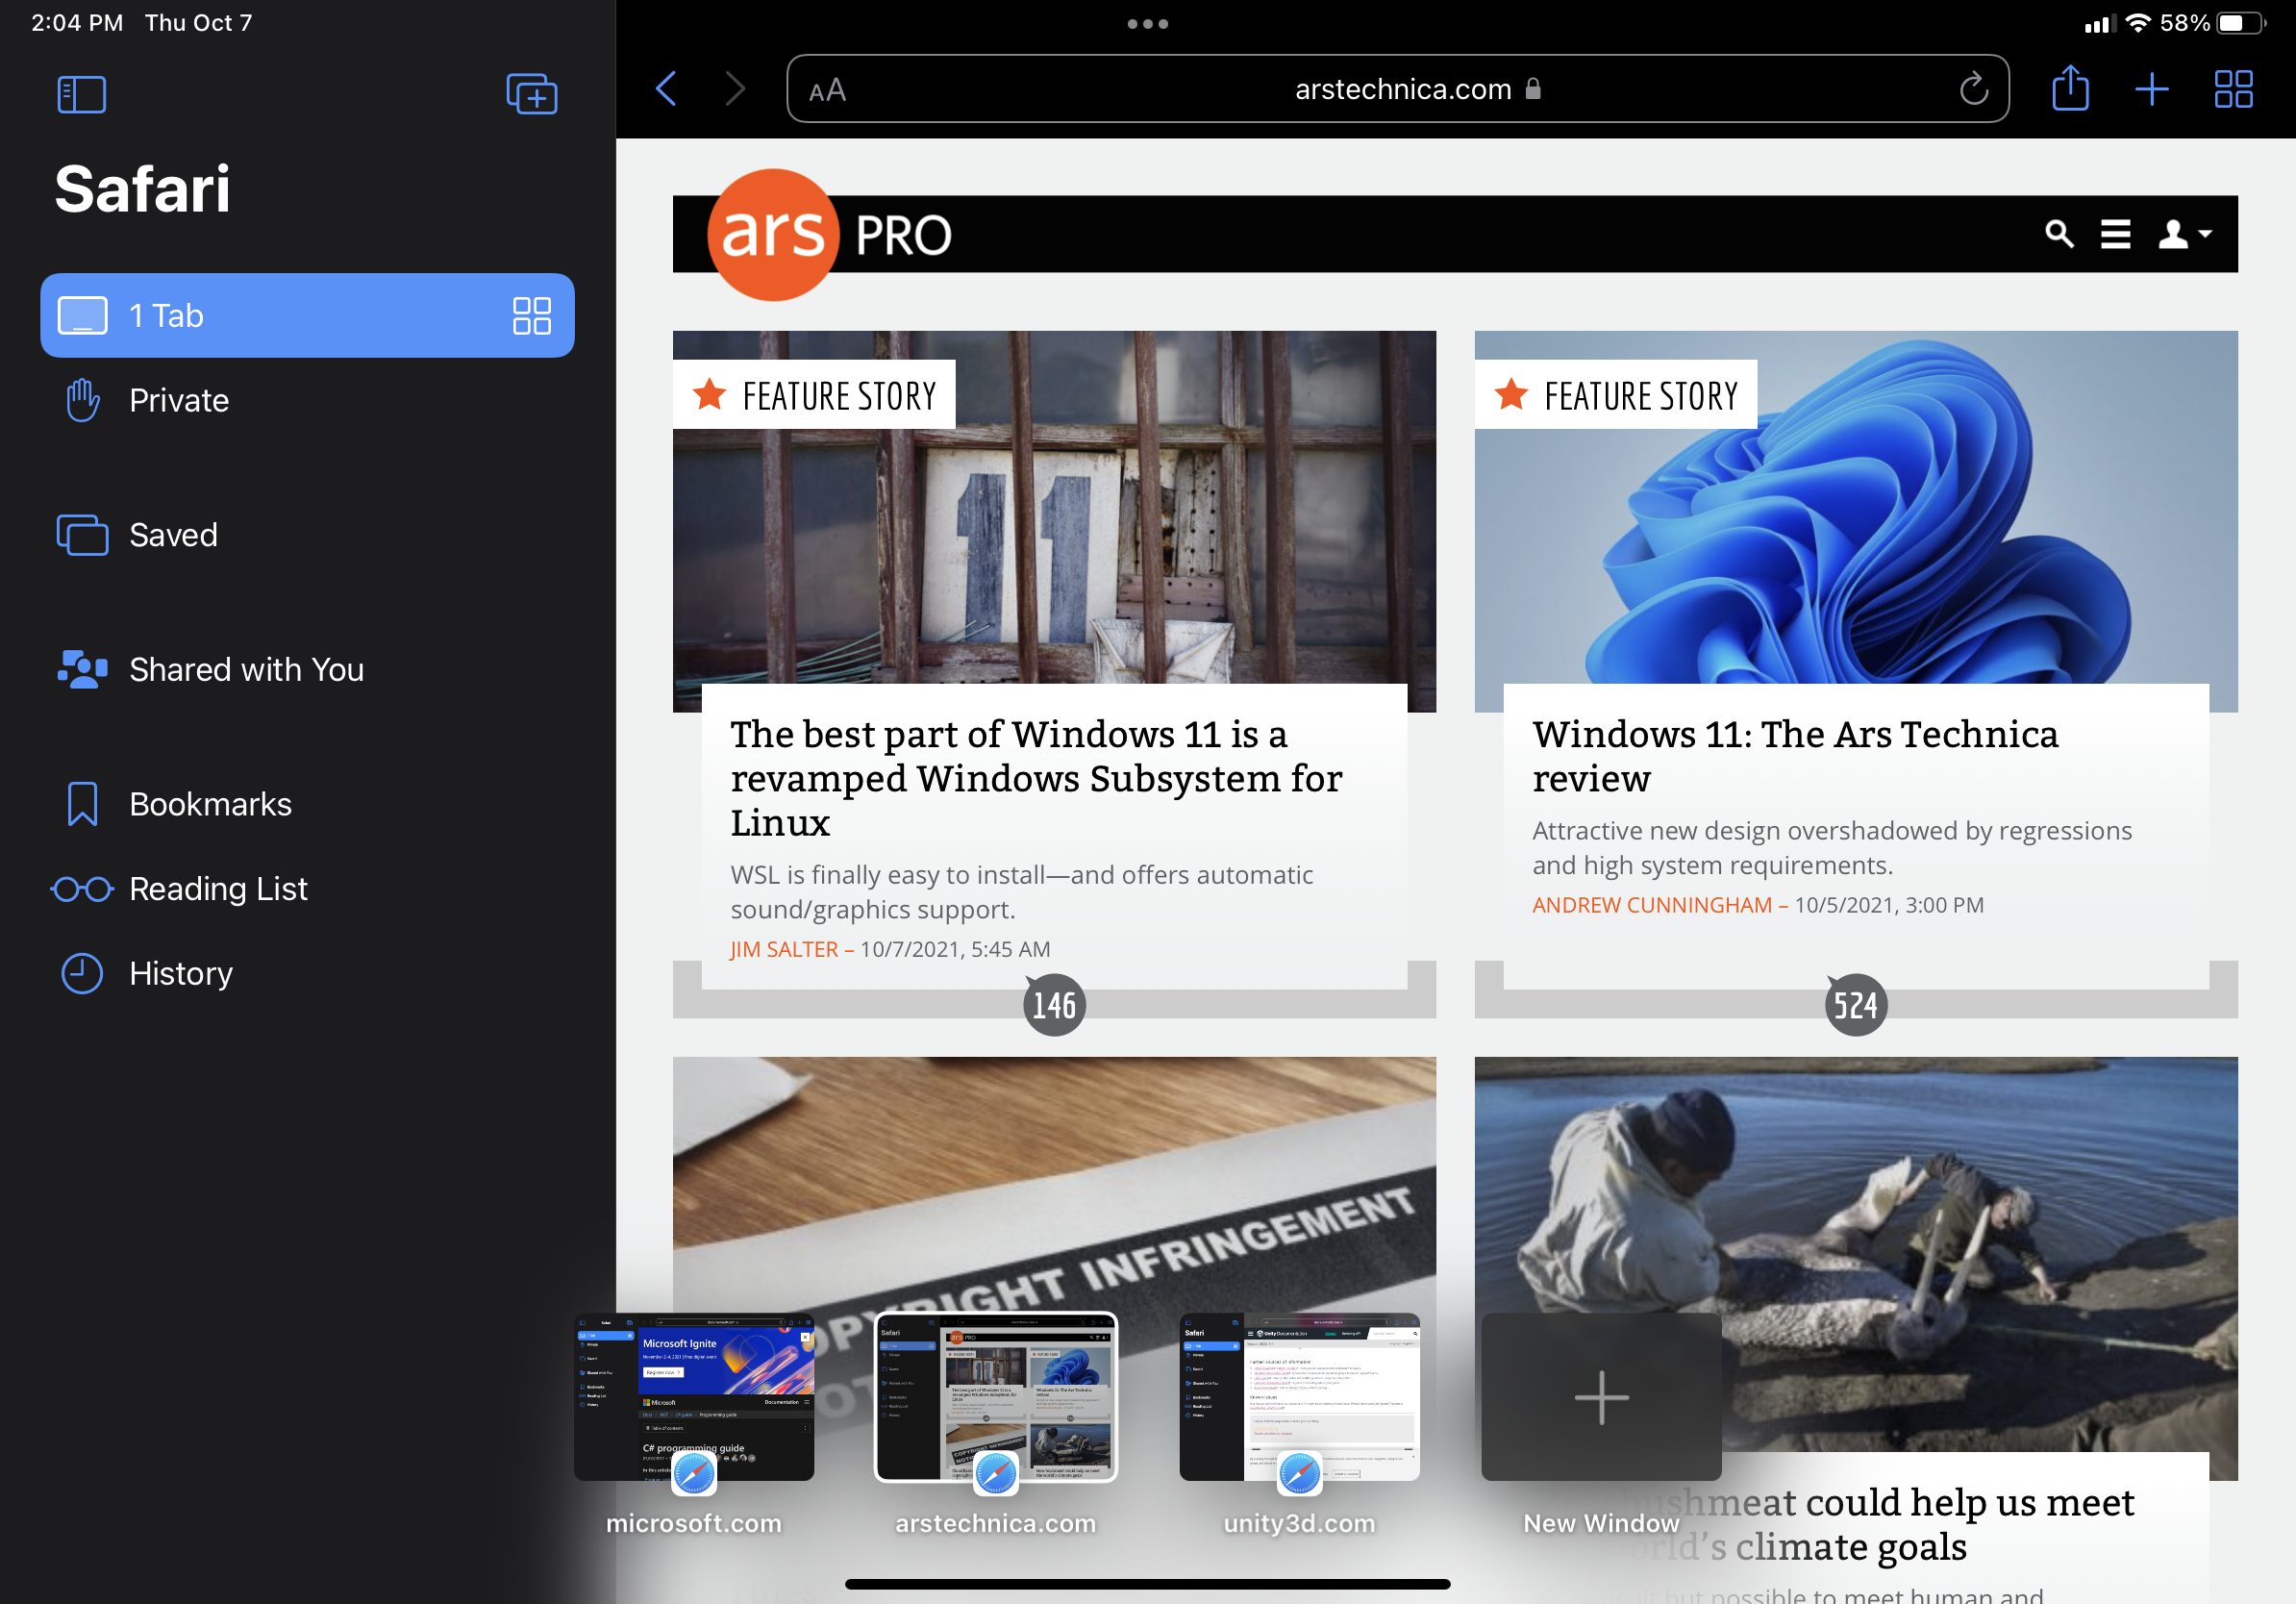Open Ars Technica search magnifier

pos(2058,234)
